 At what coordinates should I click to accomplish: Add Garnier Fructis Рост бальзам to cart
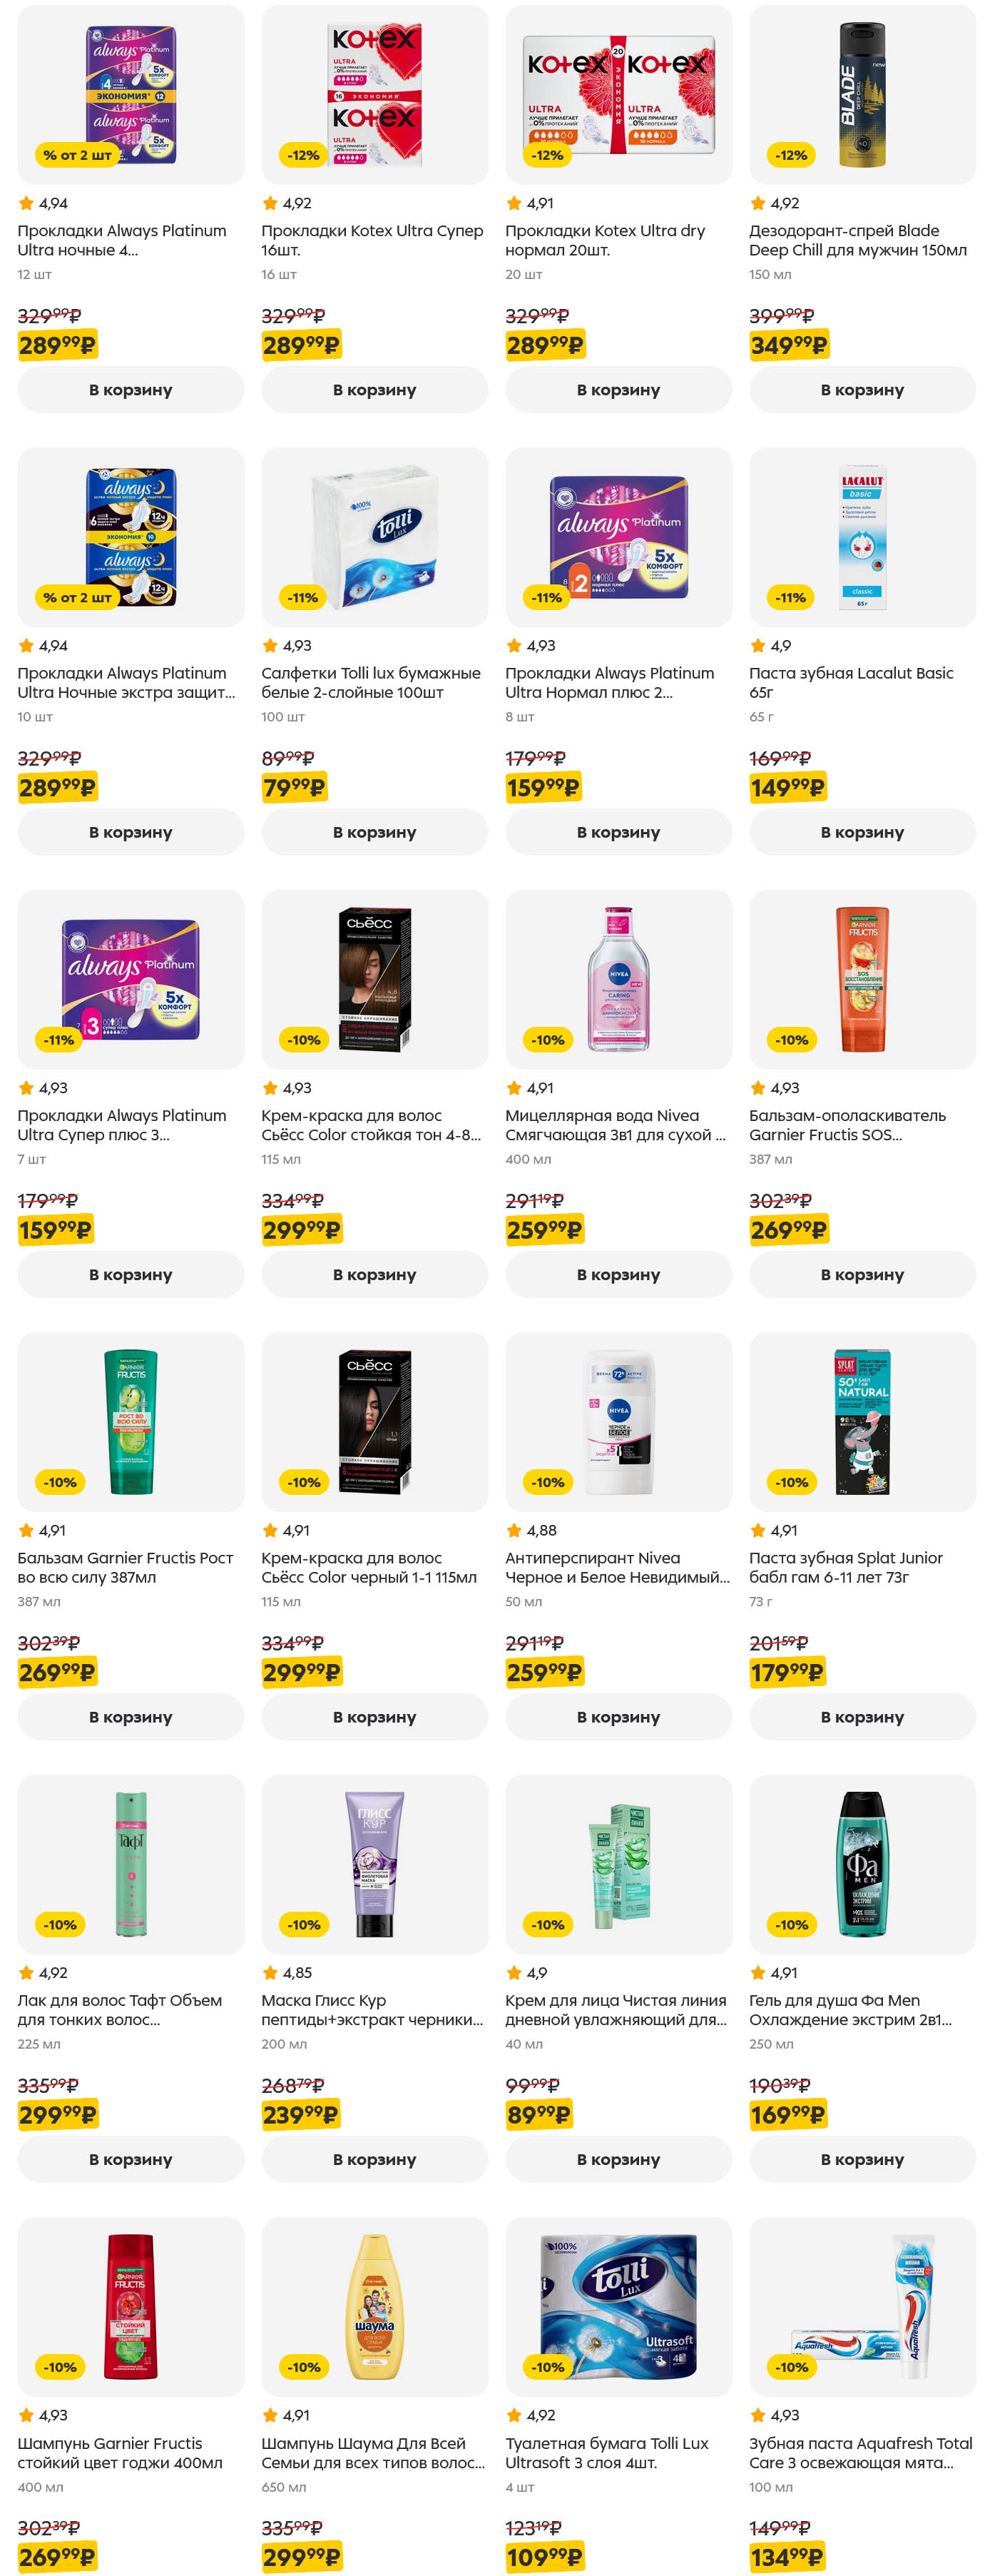pos(130,1717)
